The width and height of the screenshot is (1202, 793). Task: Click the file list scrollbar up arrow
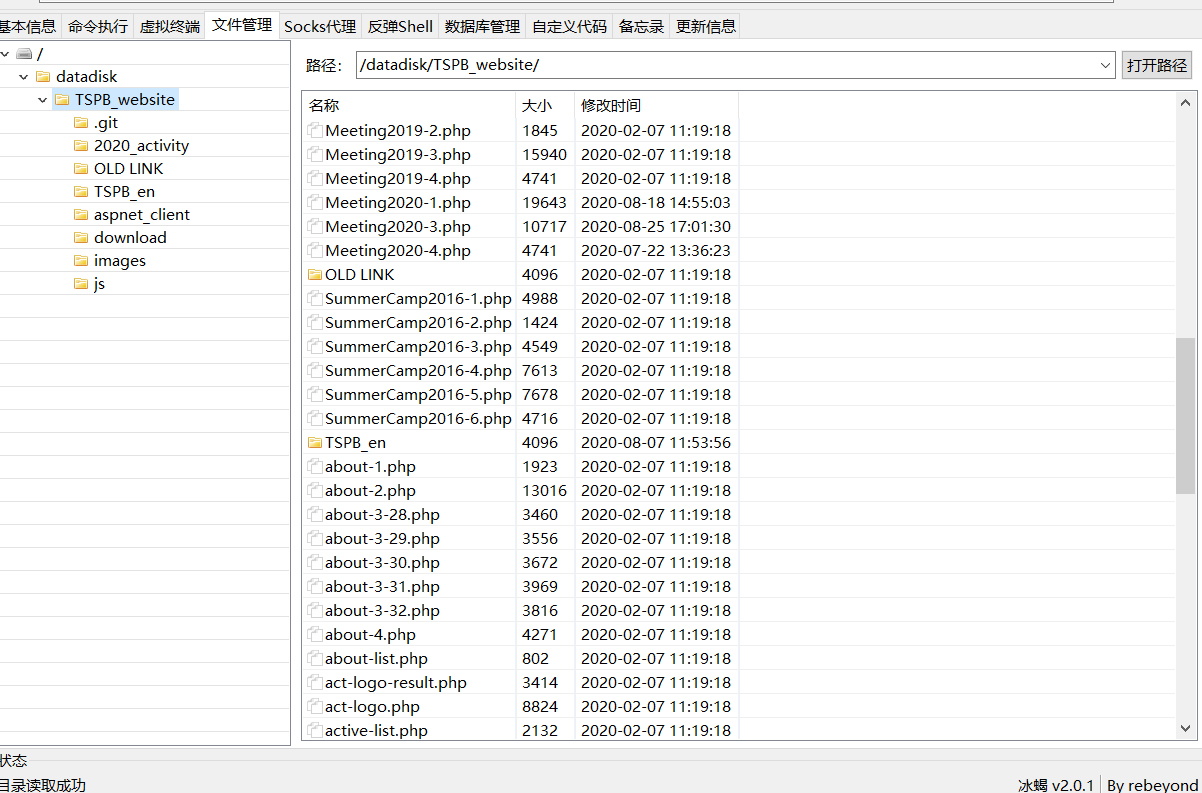pos(1186,102)
